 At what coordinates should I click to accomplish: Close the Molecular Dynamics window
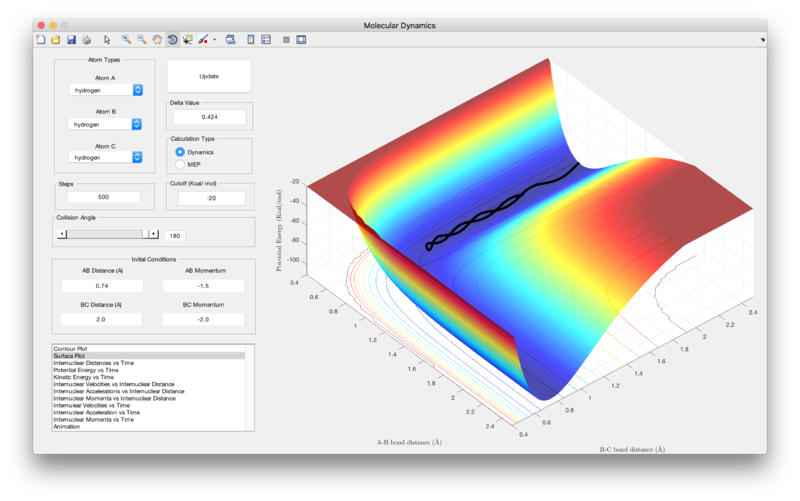pos(41,25)
